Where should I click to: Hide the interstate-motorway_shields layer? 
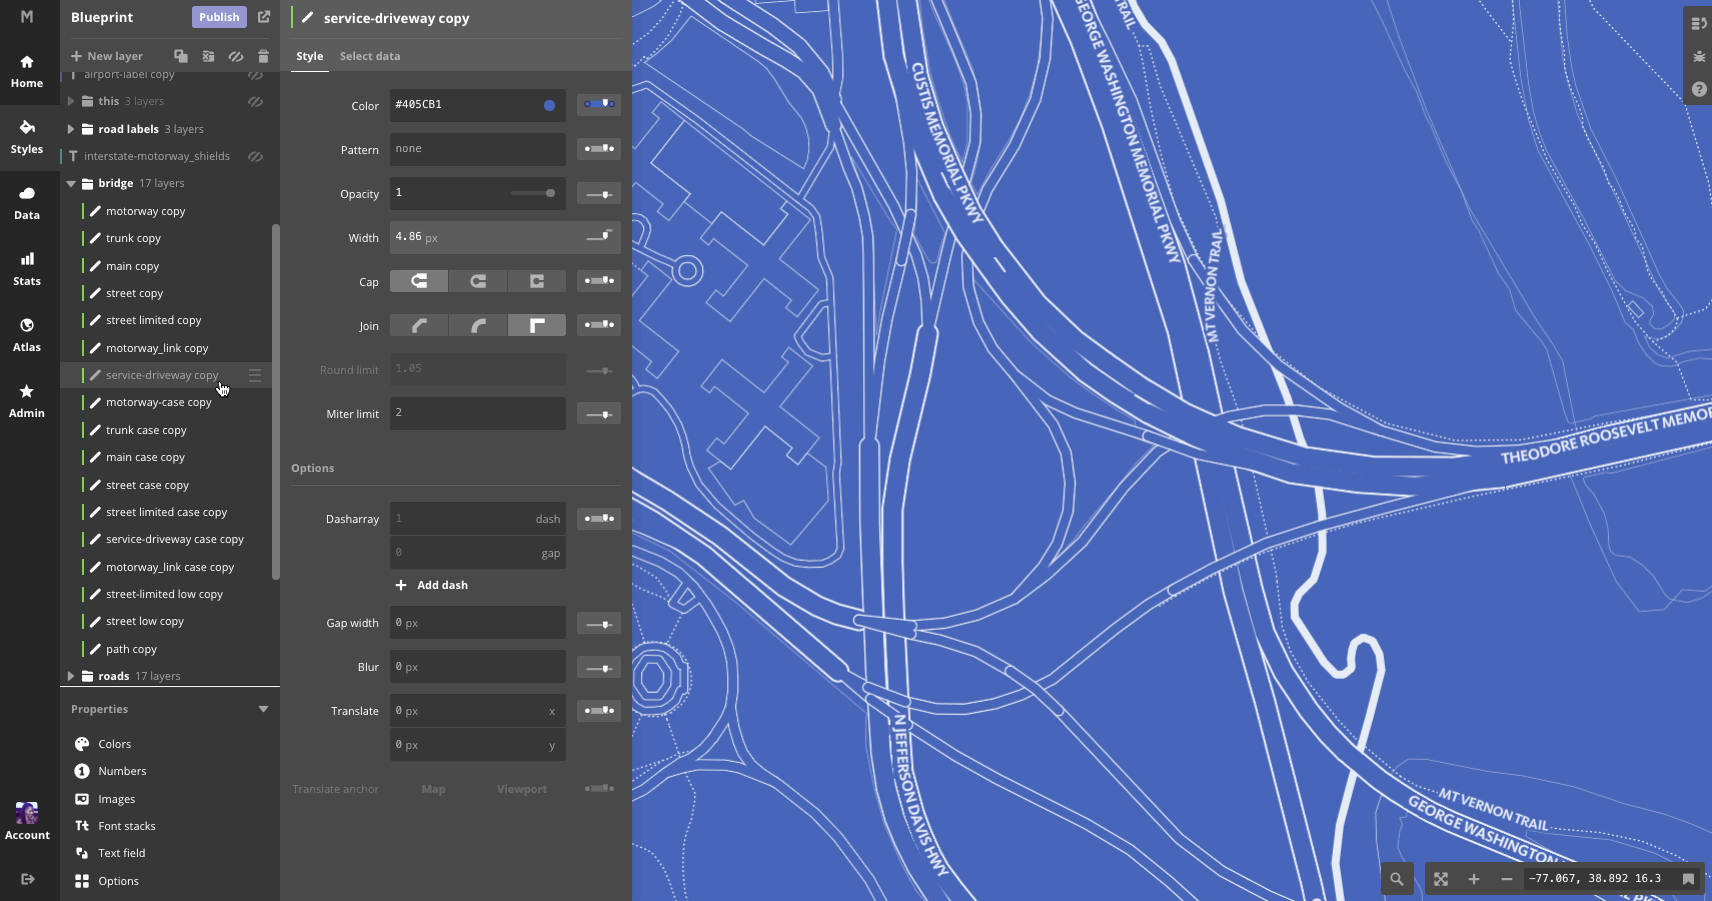click(256, 156)
